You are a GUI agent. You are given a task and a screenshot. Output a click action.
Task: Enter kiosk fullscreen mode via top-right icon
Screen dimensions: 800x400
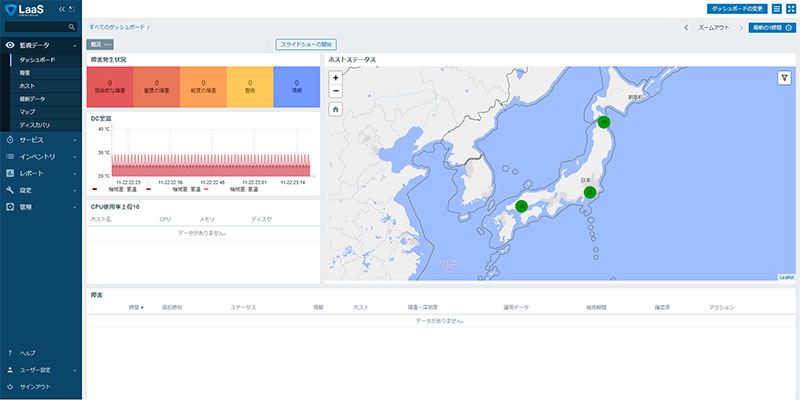(790, 8)
